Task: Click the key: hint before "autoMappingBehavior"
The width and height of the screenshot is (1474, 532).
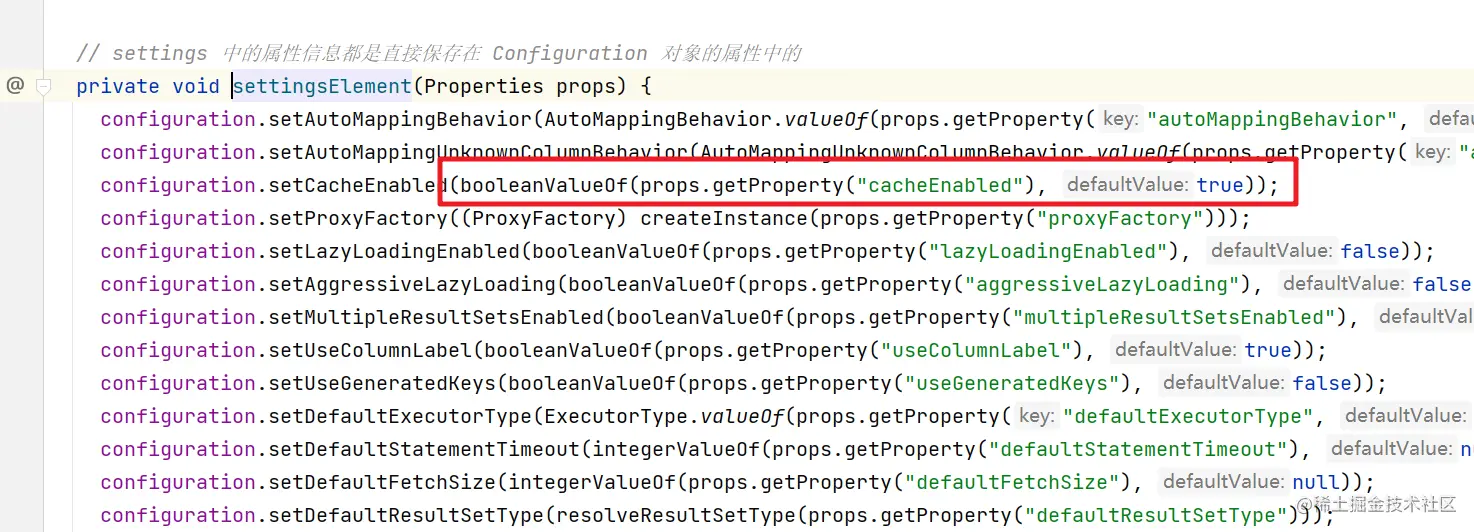Action: (x=1120, y=119)
